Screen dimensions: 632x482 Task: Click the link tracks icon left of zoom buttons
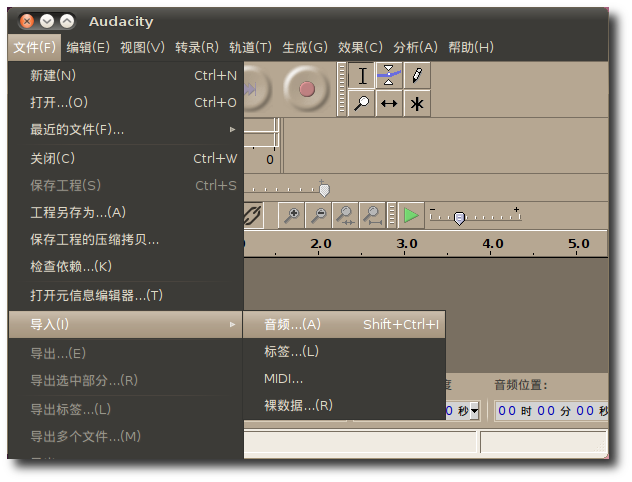click(253, 216)
